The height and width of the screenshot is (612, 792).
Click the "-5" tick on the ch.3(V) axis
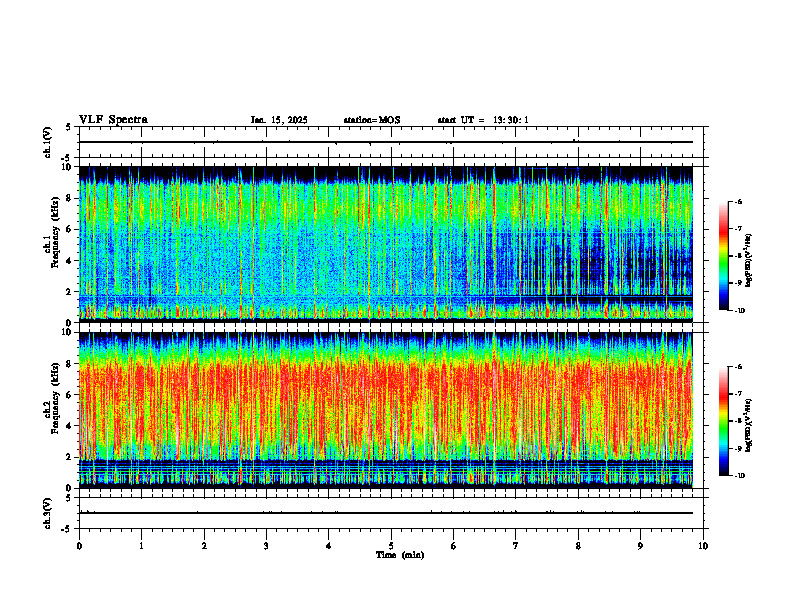(68, 529)
